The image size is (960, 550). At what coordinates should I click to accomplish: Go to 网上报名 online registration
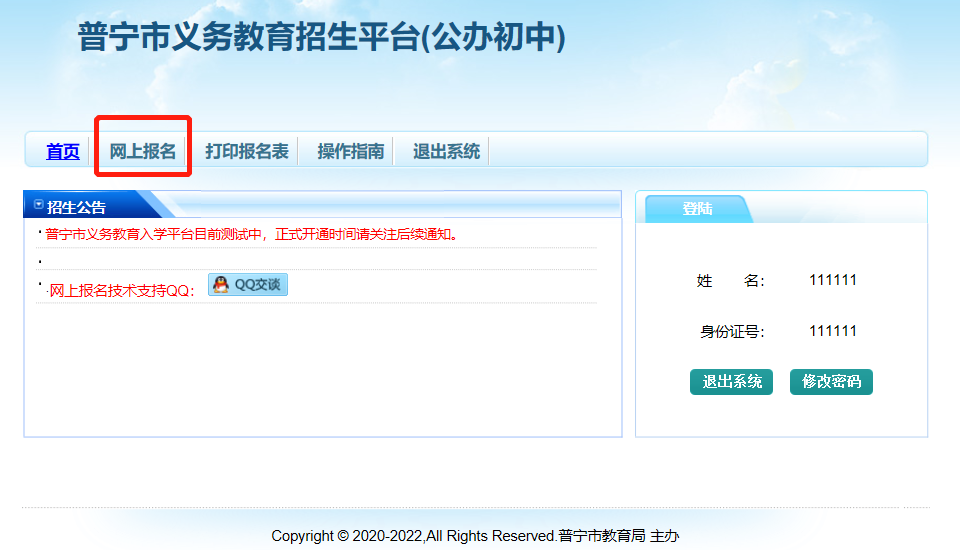143,151
